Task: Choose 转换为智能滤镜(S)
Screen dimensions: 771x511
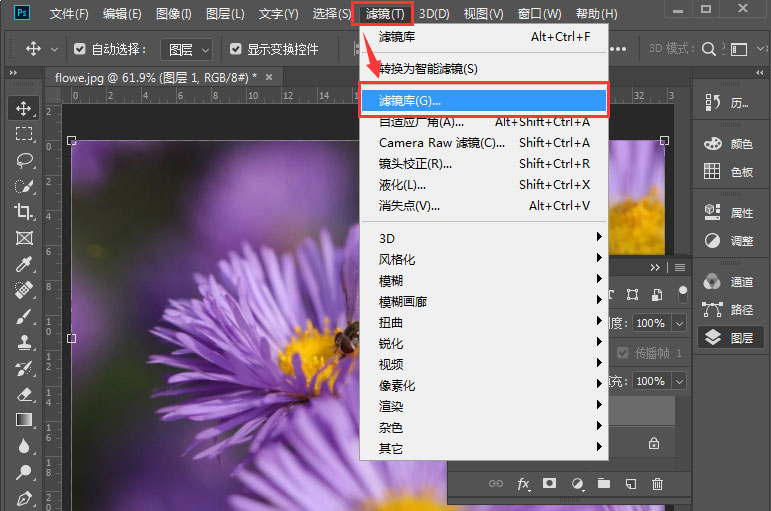Action: [484, 68]
